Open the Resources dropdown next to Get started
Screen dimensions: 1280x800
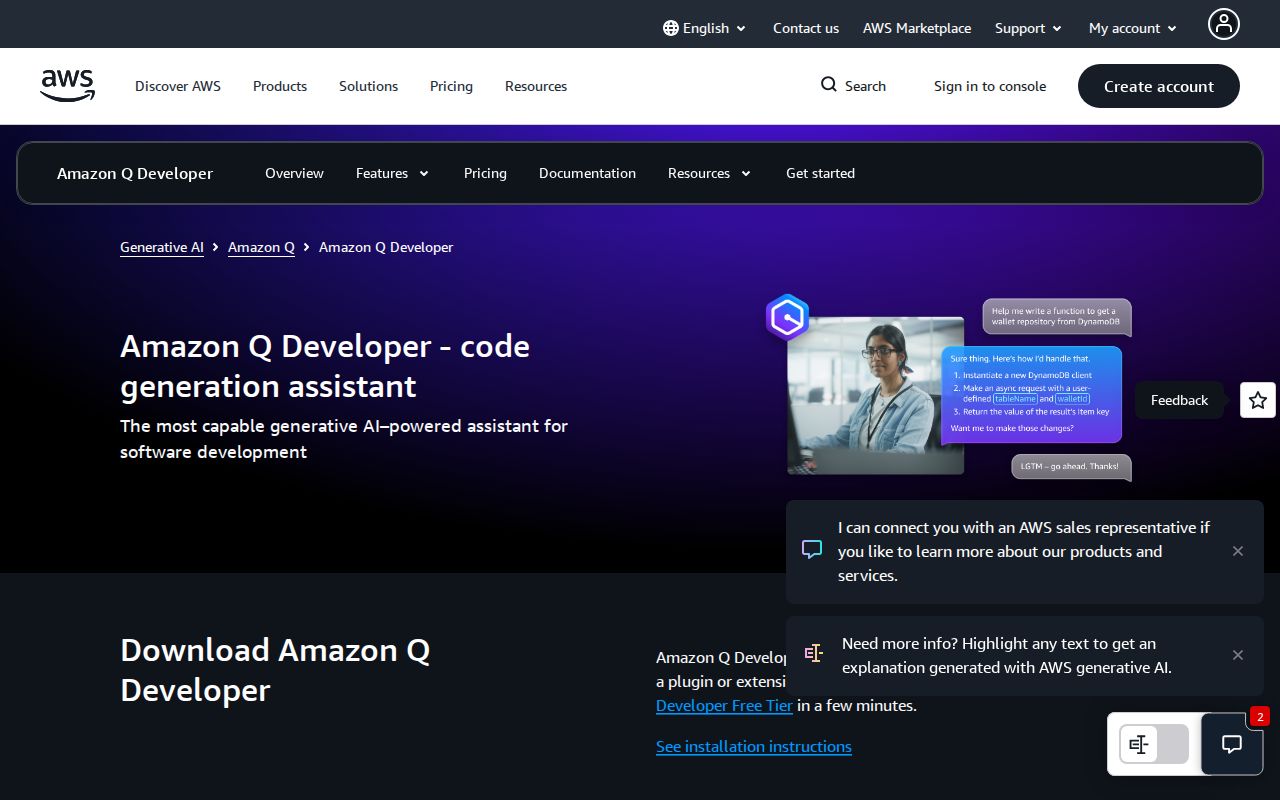pyautogui.click(x=709, y=173)
